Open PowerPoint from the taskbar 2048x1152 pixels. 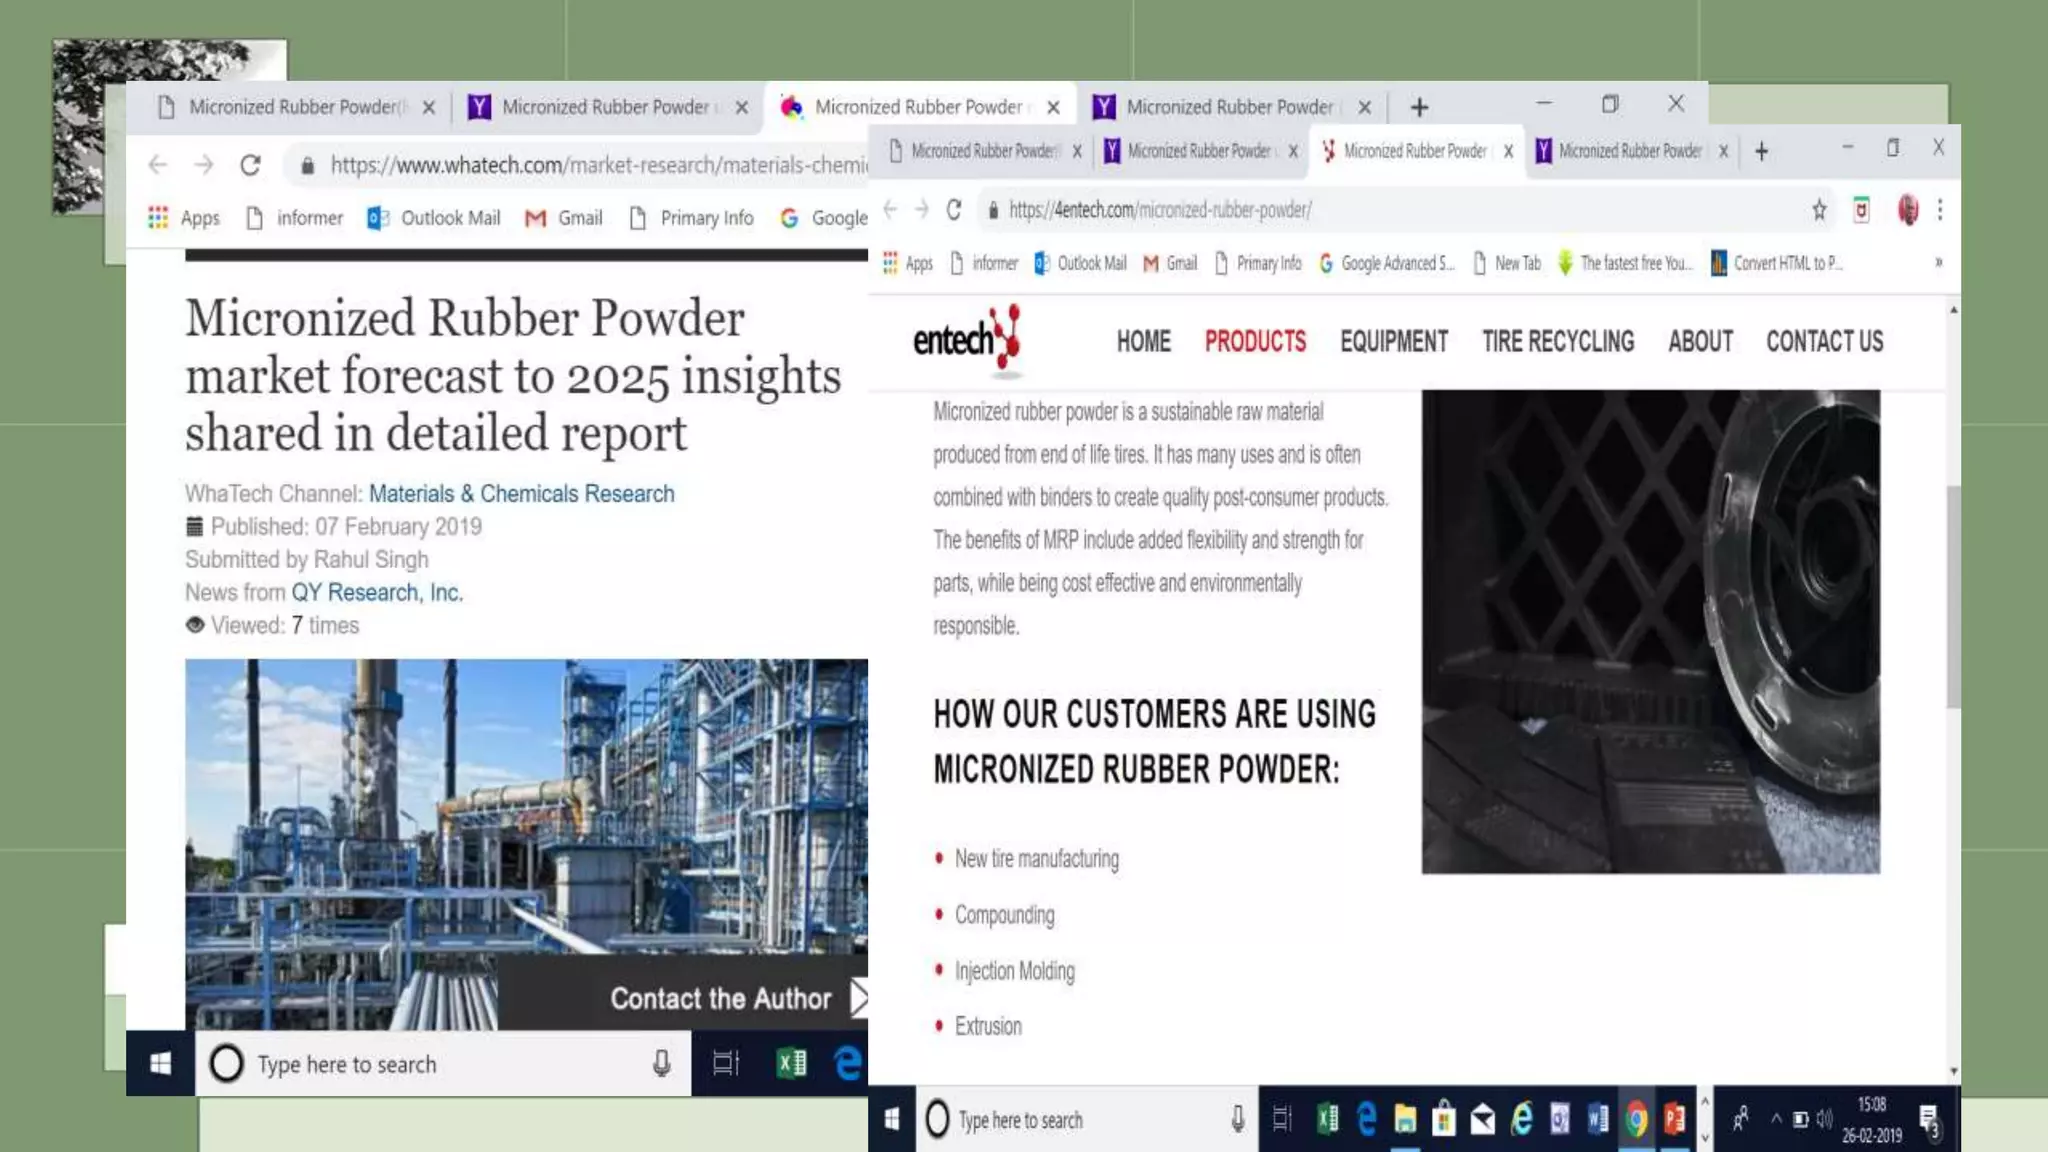point(1675,1120)
